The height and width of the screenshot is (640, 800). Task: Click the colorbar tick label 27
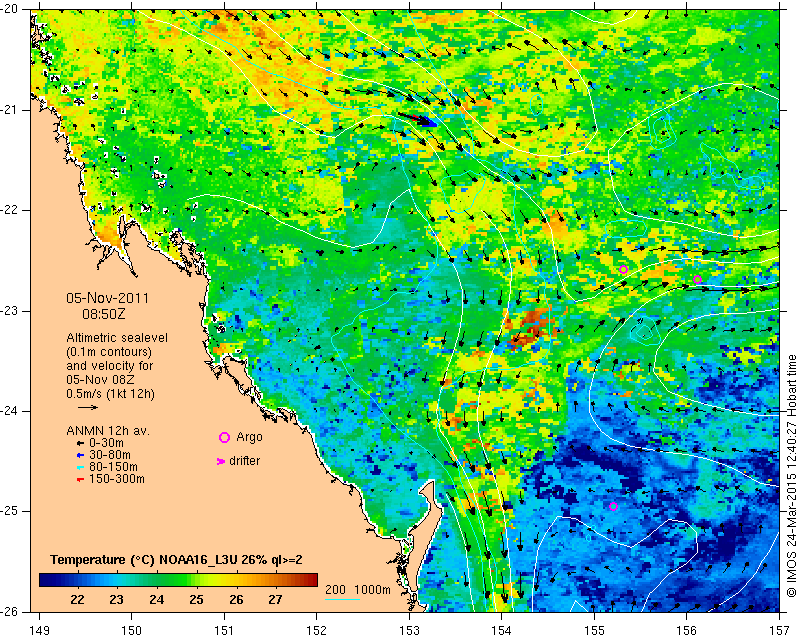coord(276,600)
